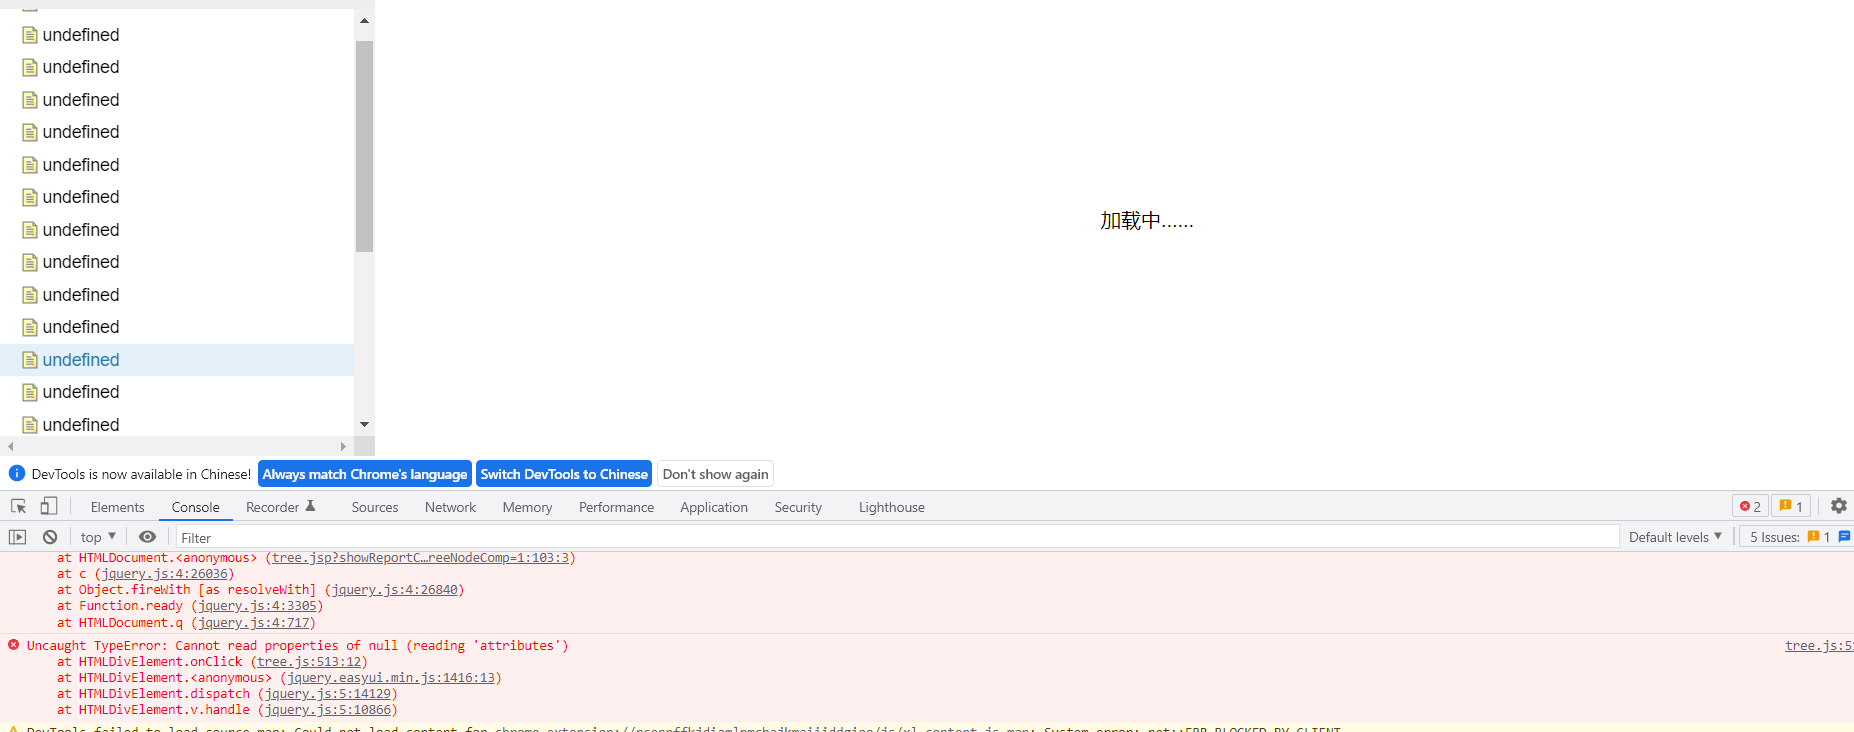Open jquery.js:4:26840 source link
Image resolution: width=1854 pixels, height=732 pixels.
(394, 590)
